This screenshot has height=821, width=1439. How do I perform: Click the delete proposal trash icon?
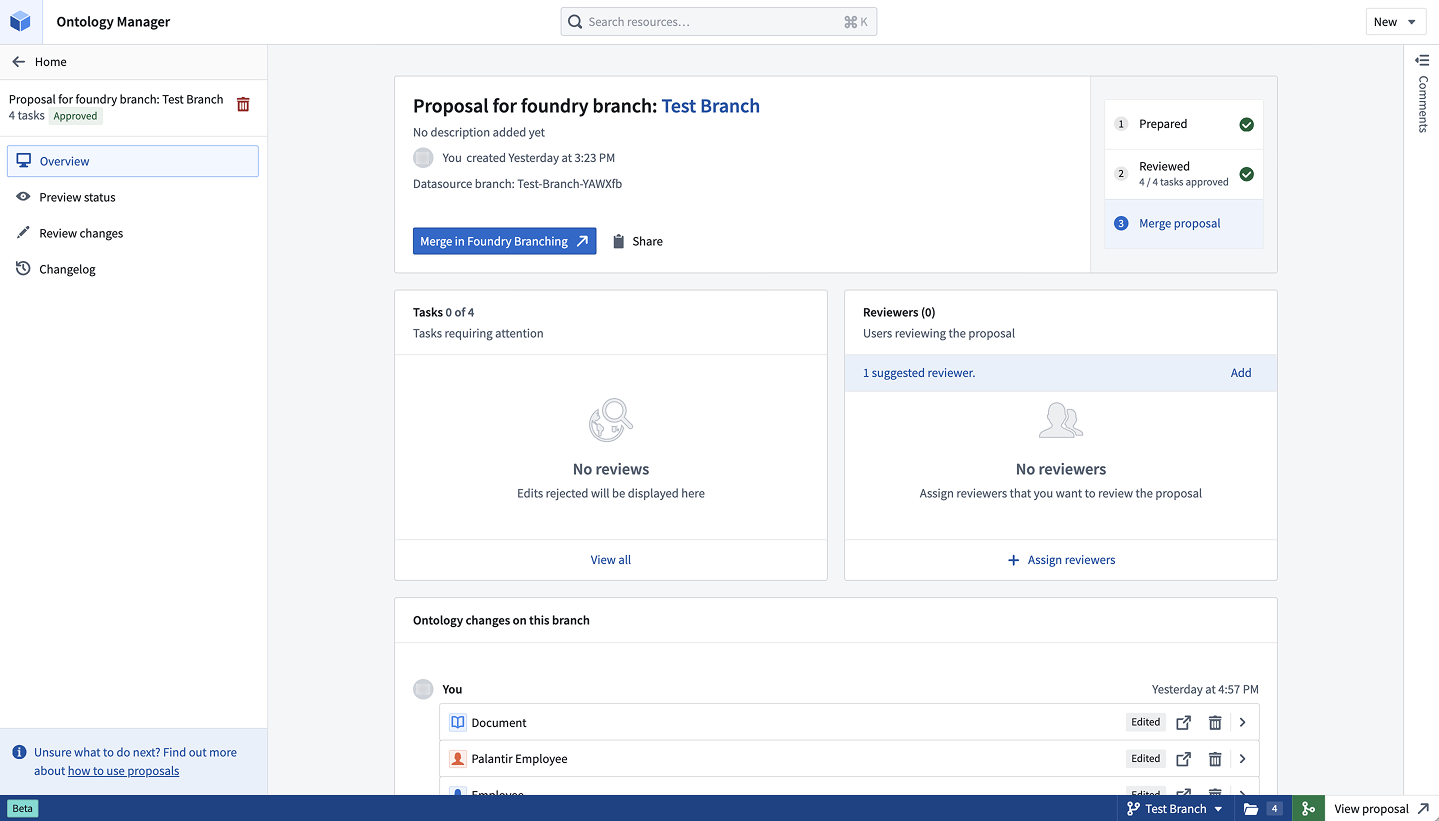[242, 103]
